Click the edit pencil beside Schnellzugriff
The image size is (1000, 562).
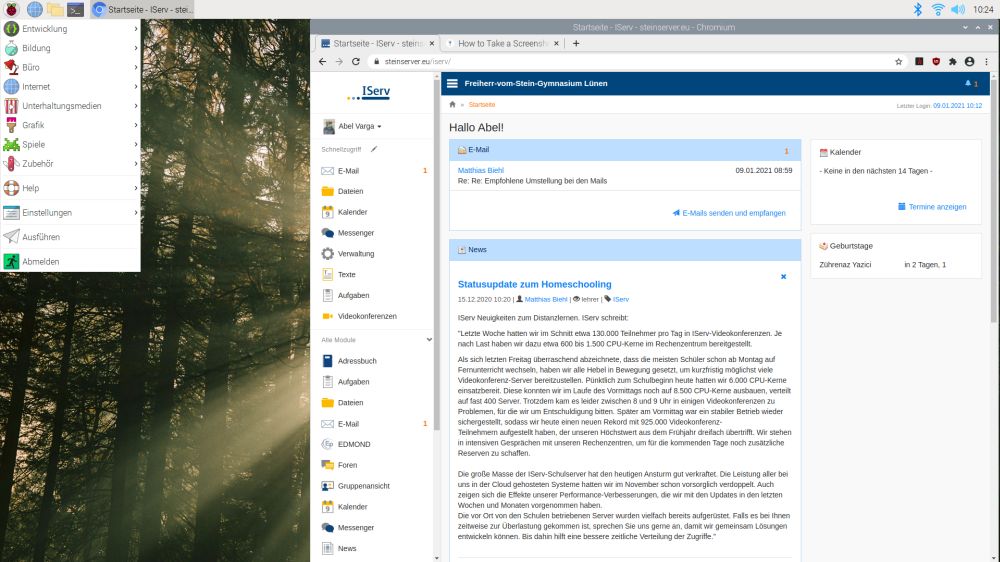(374, 149)
